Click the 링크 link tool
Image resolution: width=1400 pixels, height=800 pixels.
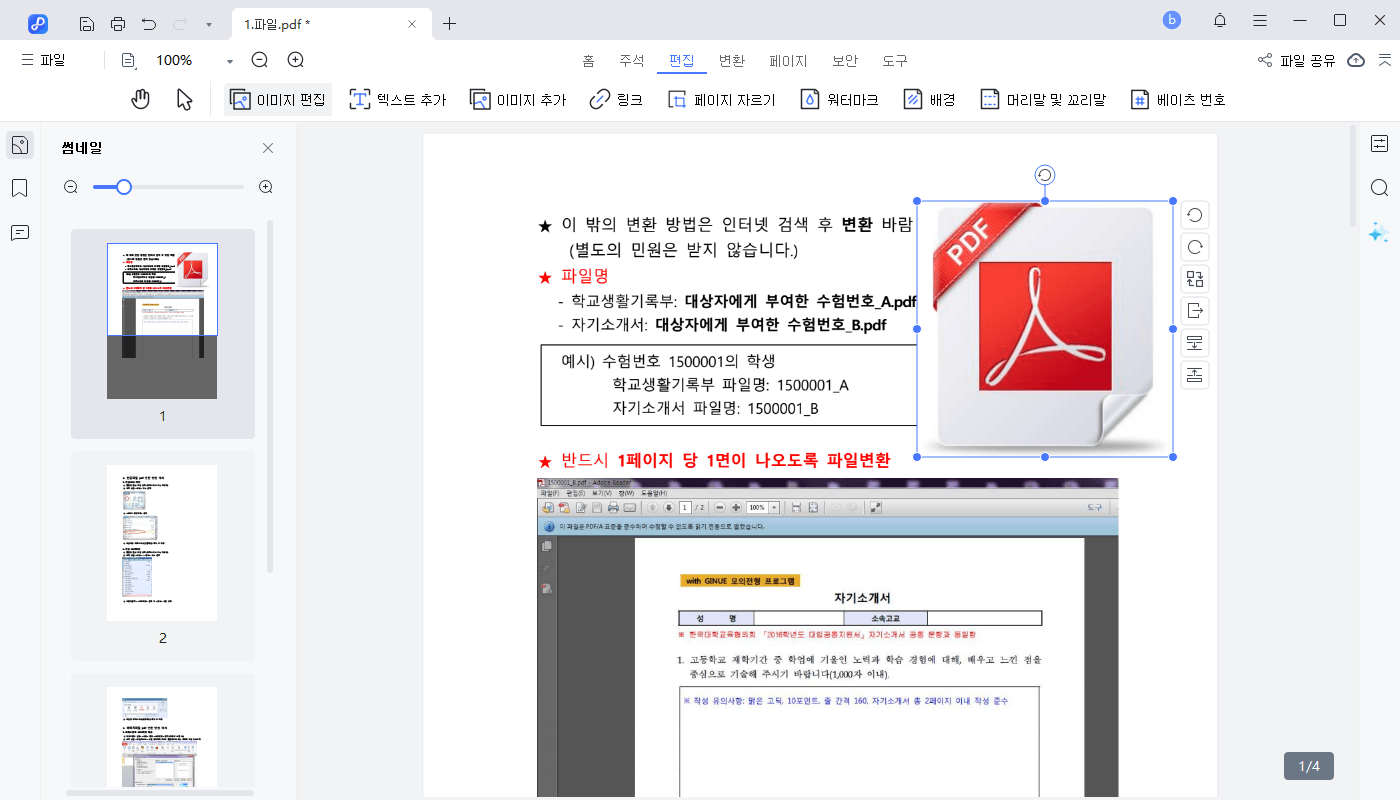(616, 99)
